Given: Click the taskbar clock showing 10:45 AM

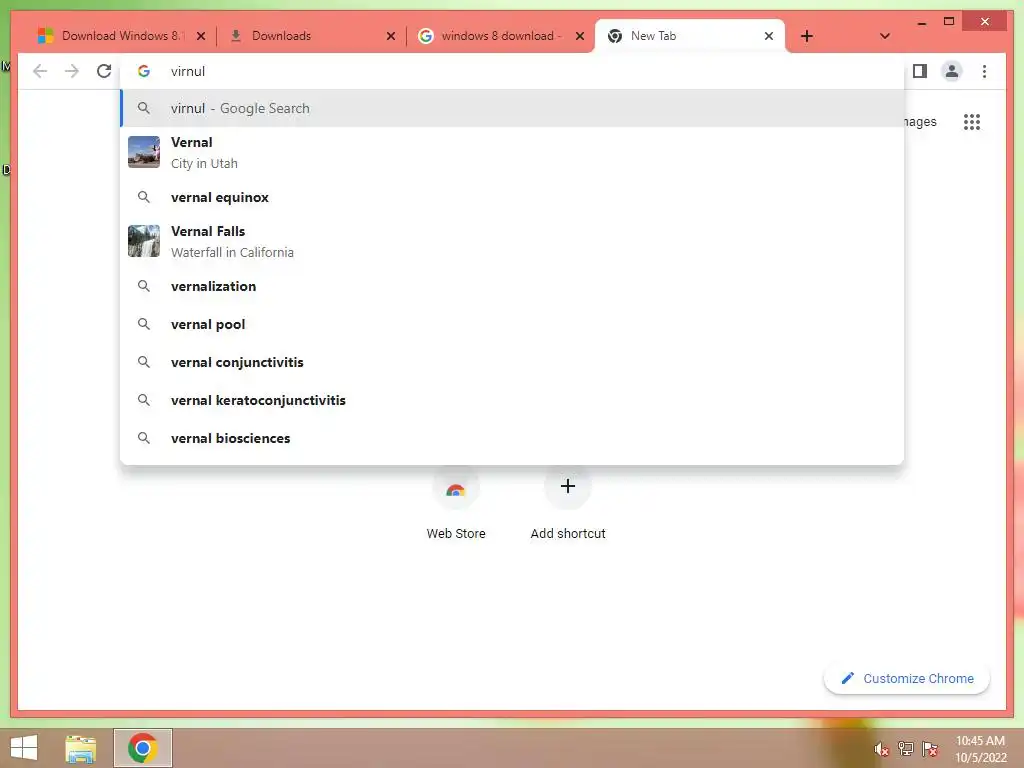Looking at the screenshot, I should tap(980, 748).
